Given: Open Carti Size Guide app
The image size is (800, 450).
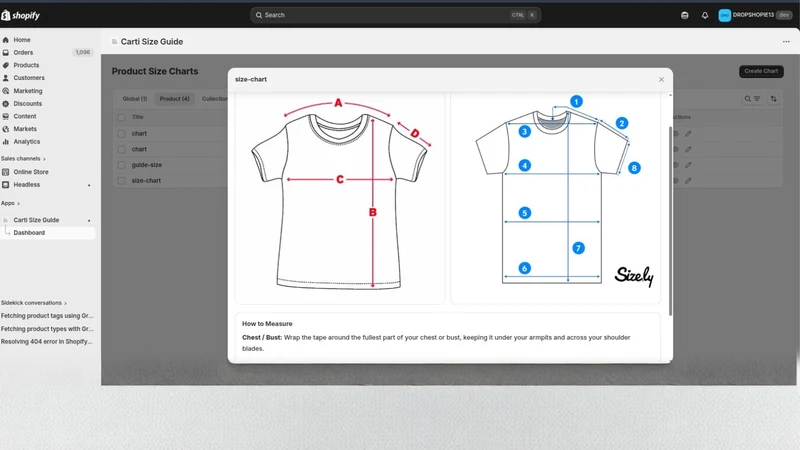Looking at the screenshot, I should [x=36, y=220].
